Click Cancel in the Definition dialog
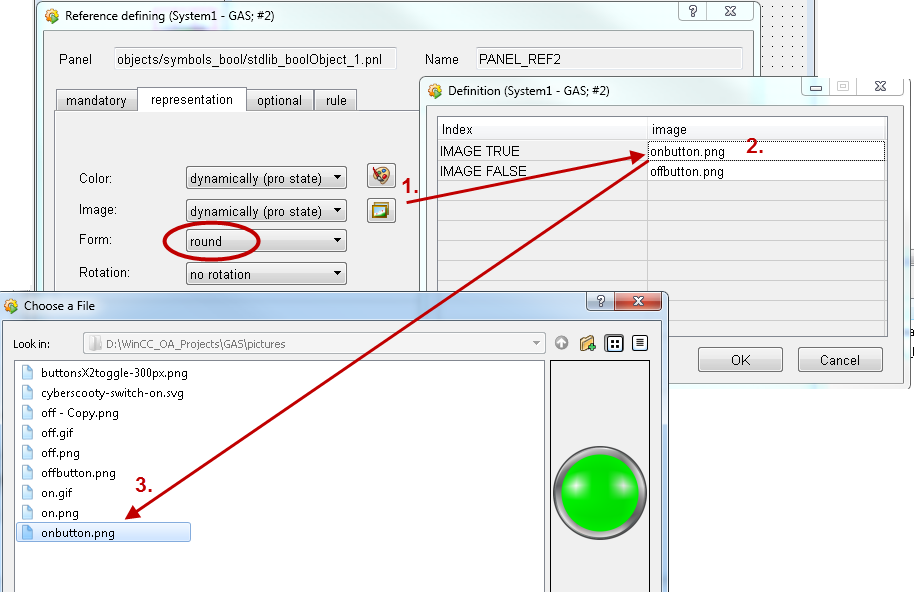This screenshot has height=592, width=914. [840, 360]
